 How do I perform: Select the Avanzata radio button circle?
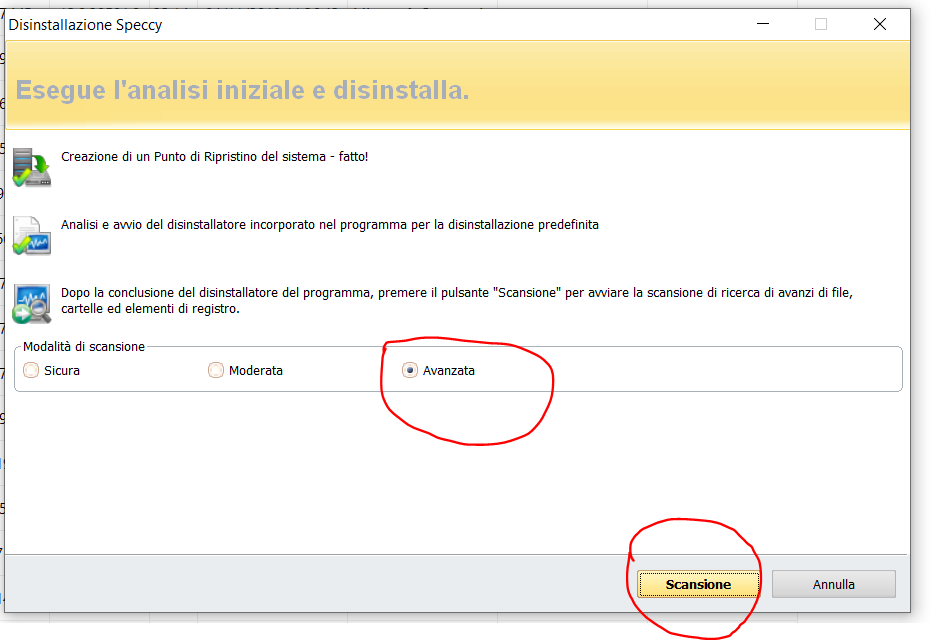pos(409,370)
